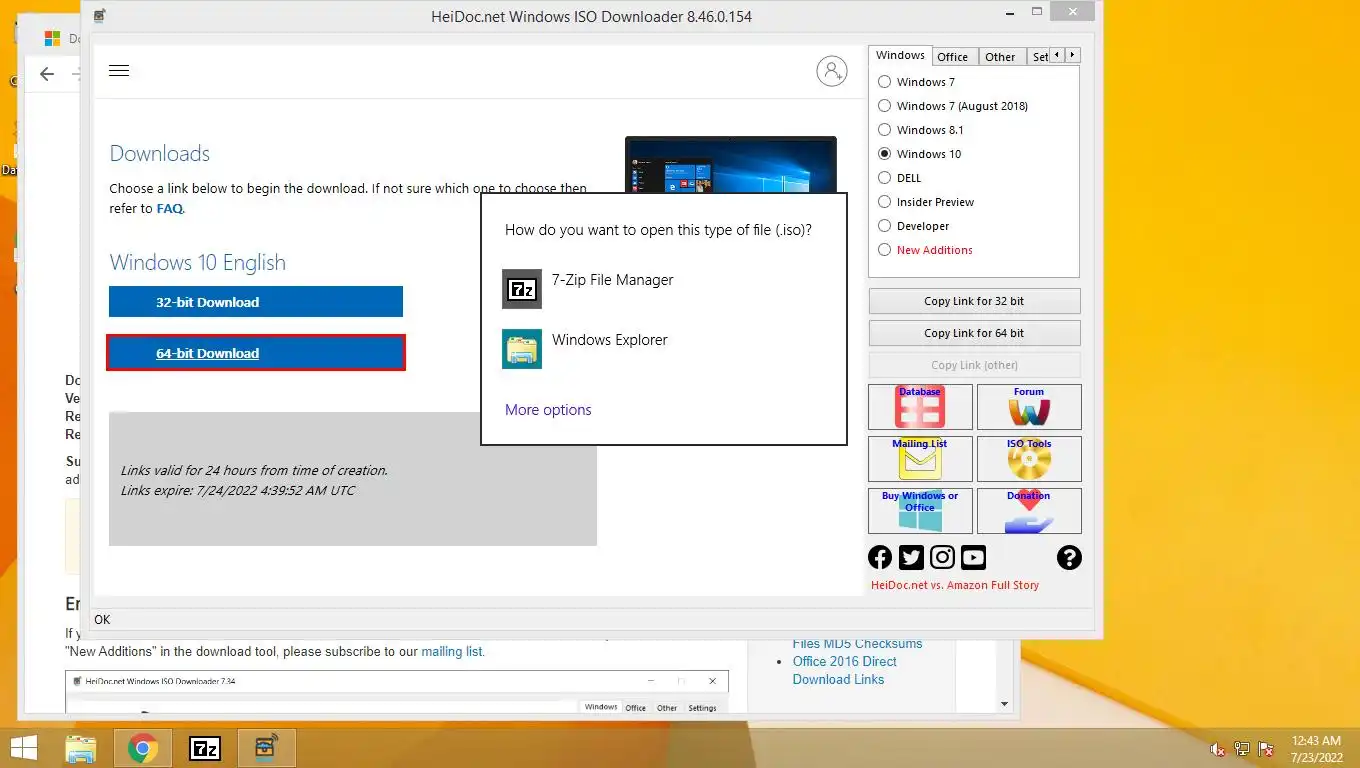Open Office 2016 Direct Download Links
1360x768 pixels.
point(844,670)
